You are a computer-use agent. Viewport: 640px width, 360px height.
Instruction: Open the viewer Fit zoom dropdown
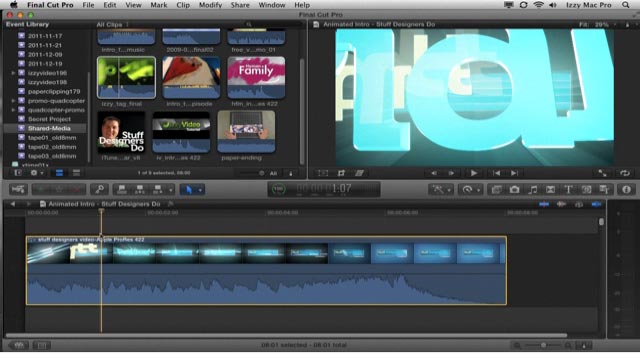coord(597,24)
